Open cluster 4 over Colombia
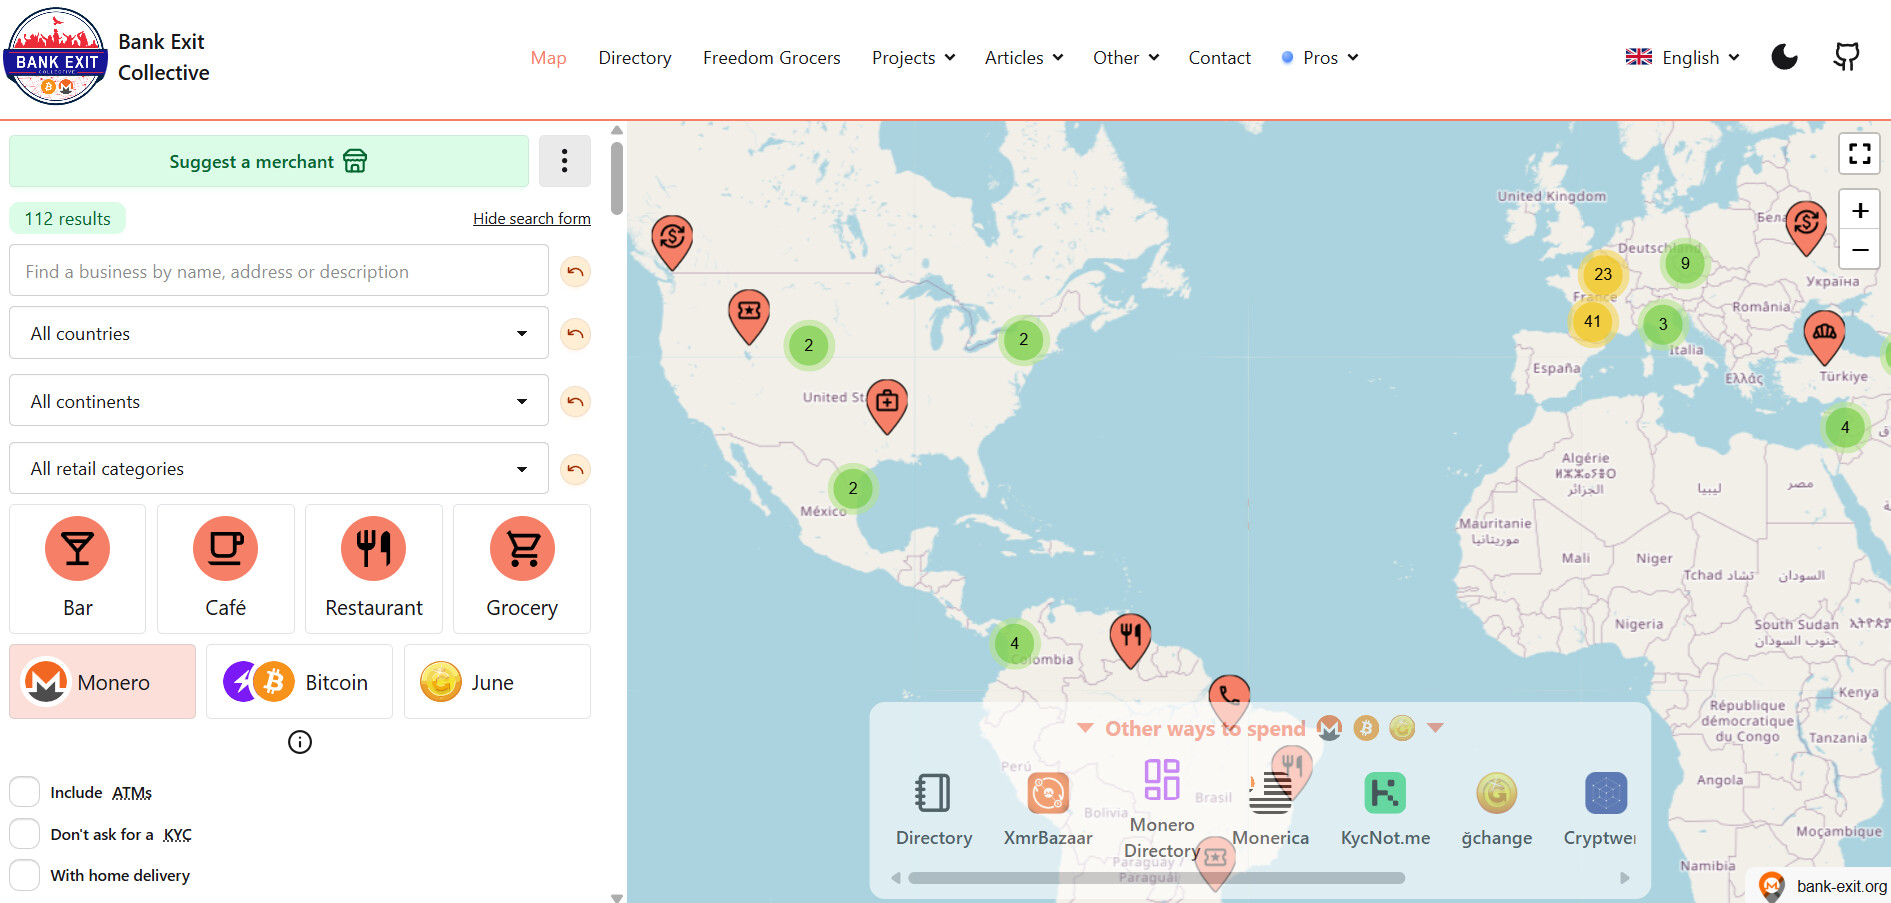 click(x=1014, y=643)
